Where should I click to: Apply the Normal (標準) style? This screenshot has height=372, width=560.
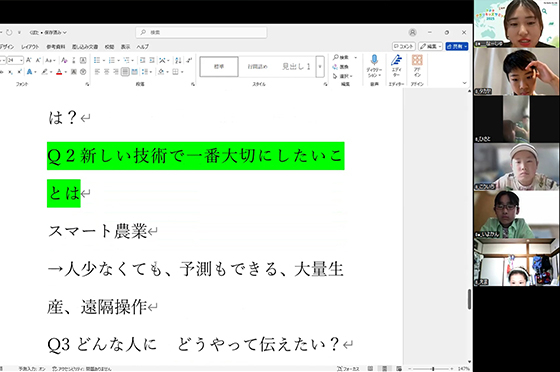click(x=219, y=66)
